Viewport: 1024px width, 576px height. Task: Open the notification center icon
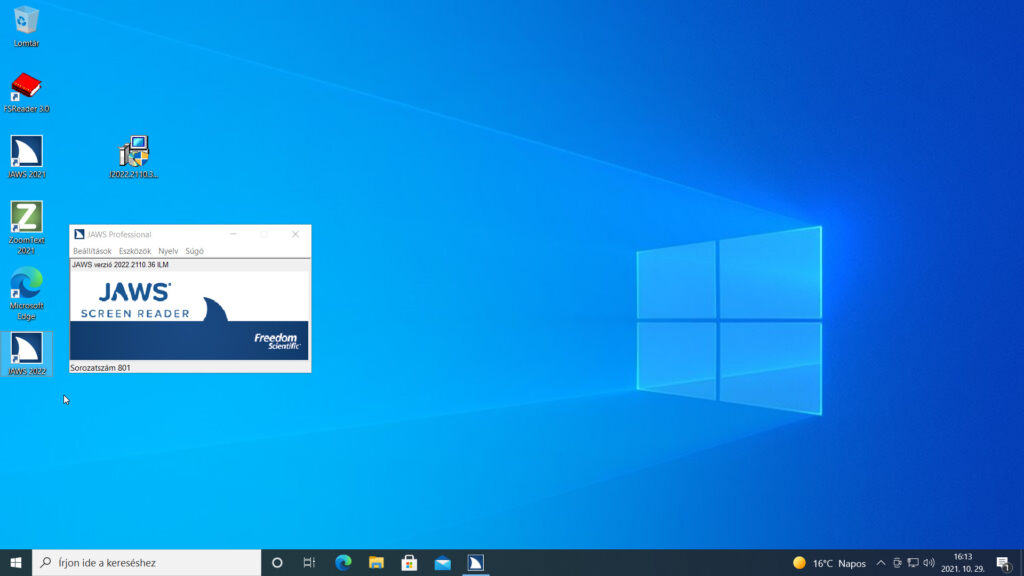coord(1004,563)
